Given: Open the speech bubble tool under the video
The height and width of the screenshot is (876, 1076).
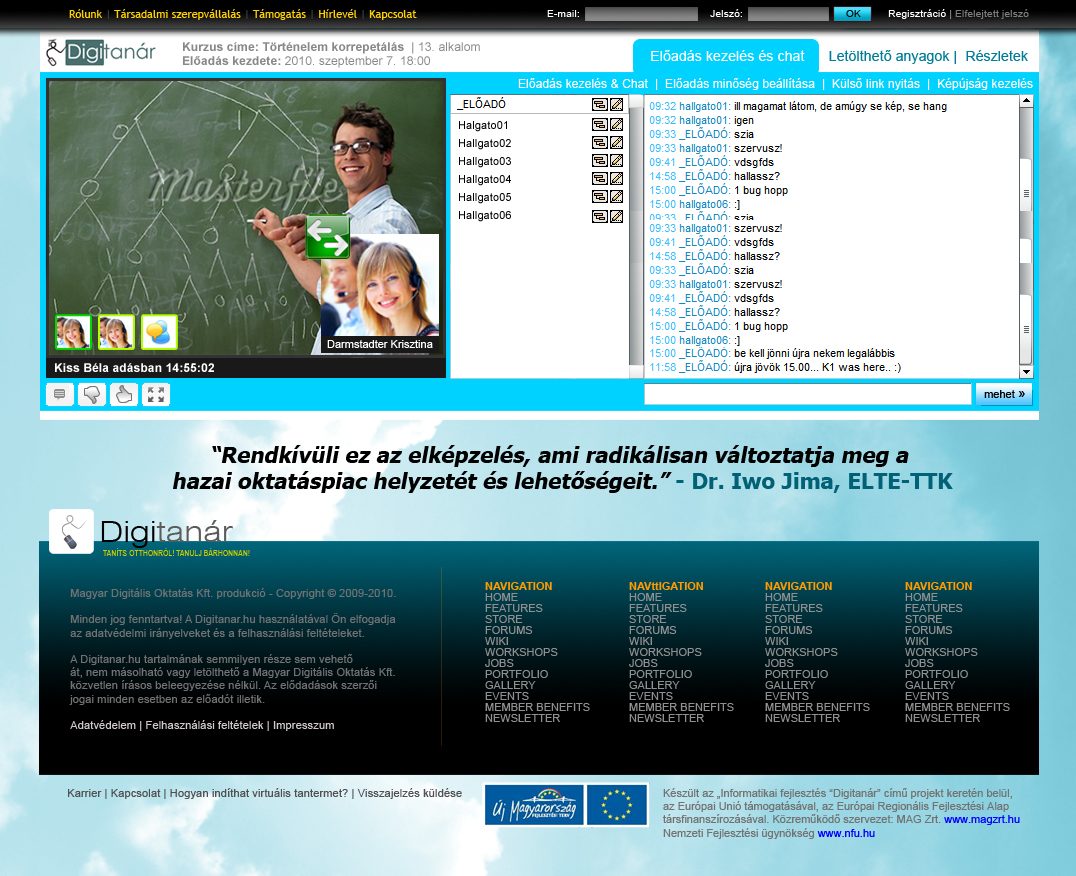Looking at the screenshot, I should [x=59, y=394].
